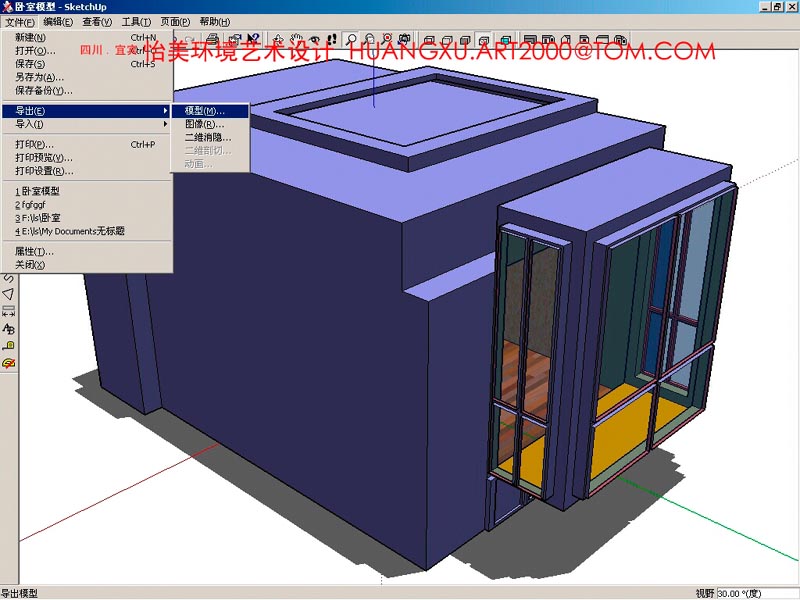Open the 页面(P) menu
This screenshot has height=600, width=800.
coord(175,22)
